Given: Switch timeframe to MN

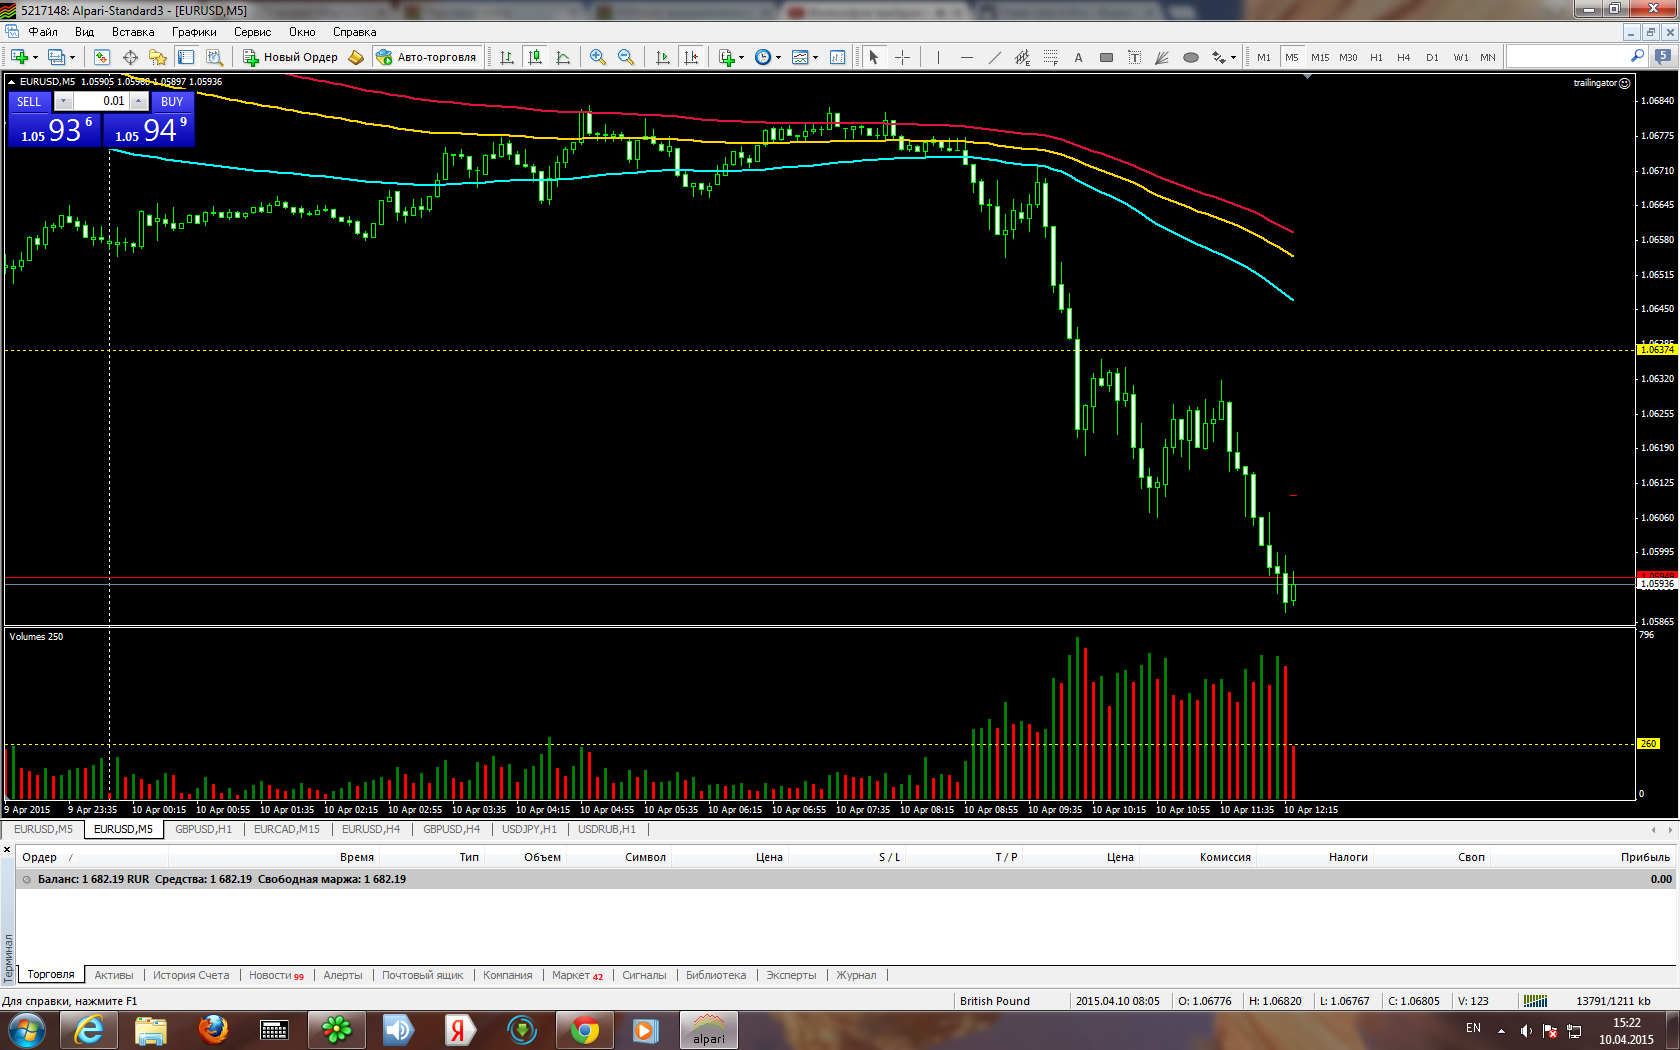Looking at the screenshot, I should click(1488, 57).
